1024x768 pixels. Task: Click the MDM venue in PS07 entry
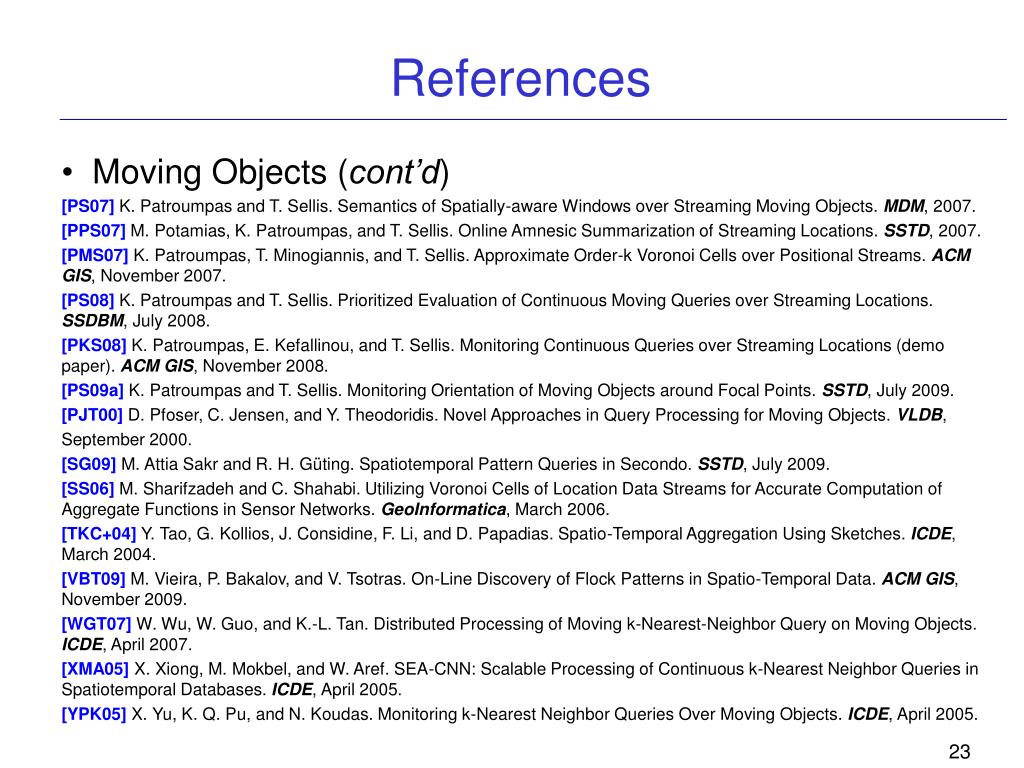click(904, 206)
